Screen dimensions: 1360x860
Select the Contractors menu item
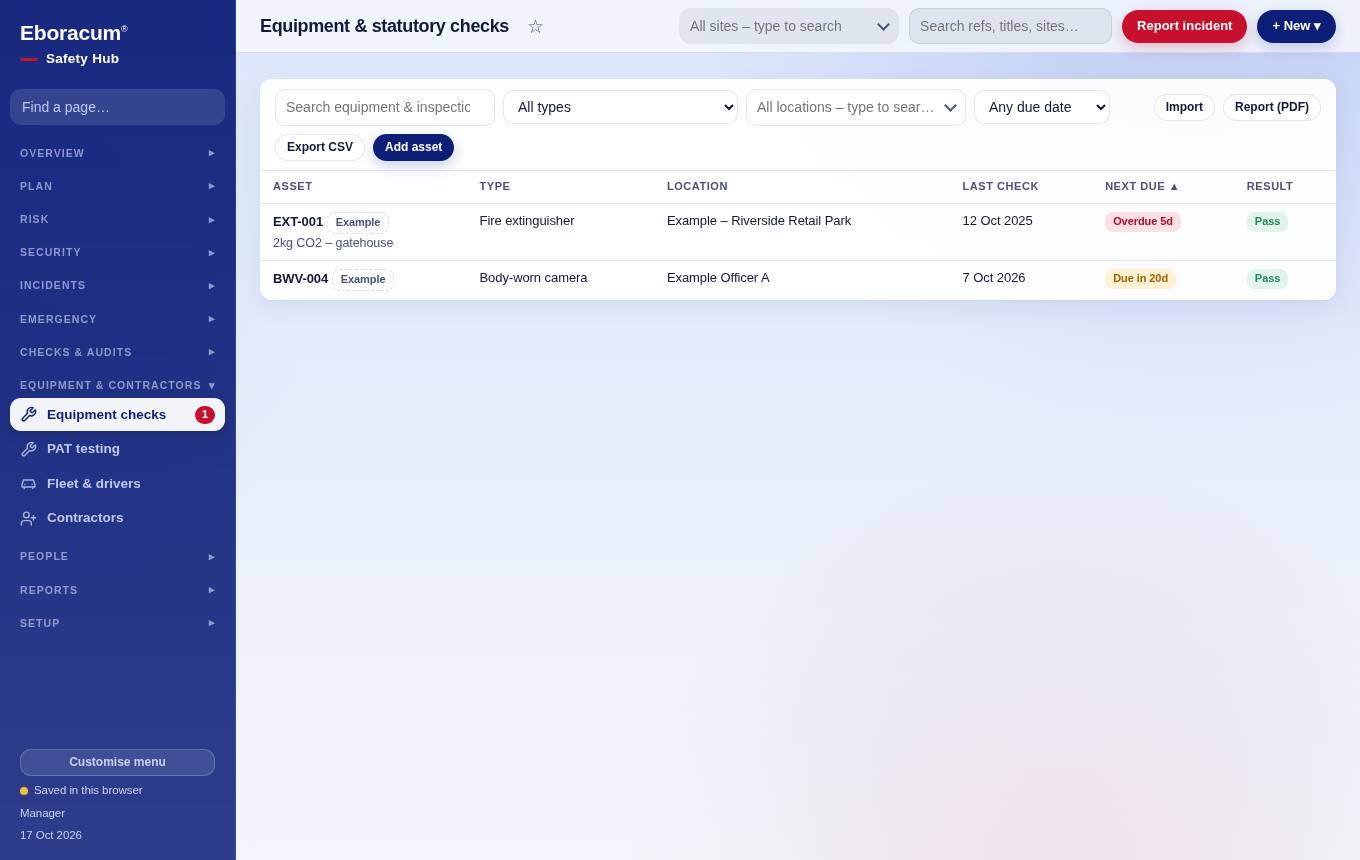coord(117,518)
